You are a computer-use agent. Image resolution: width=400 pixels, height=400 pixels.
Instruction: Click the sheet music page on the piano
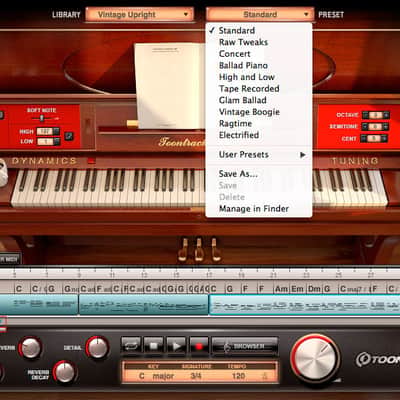[x=169, y=86]
